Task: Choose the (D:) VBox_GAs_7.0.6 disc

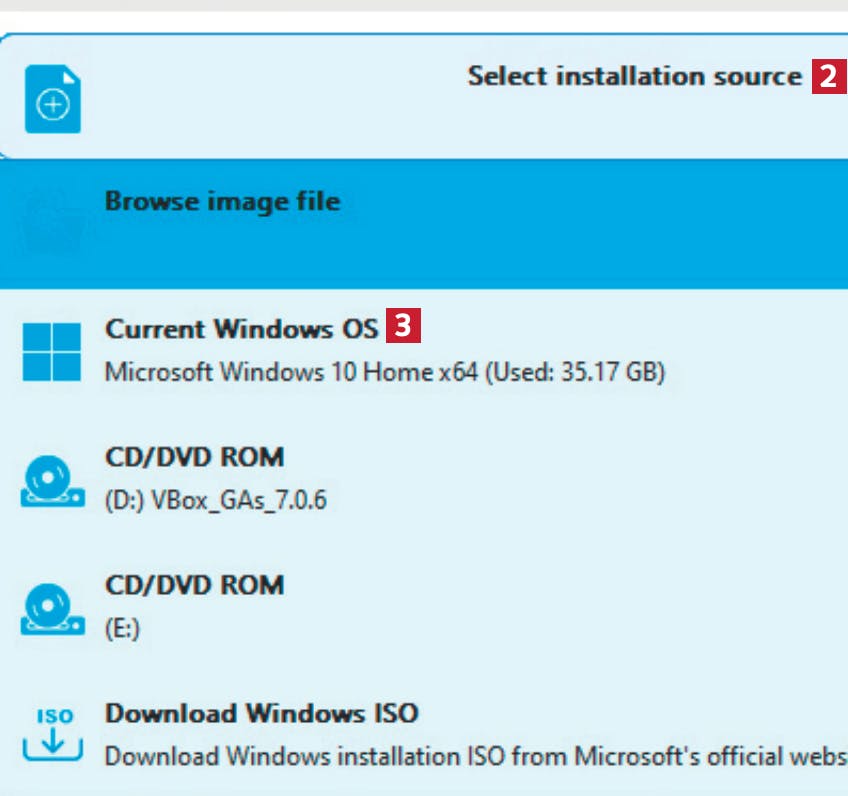Action: (216, 500)
